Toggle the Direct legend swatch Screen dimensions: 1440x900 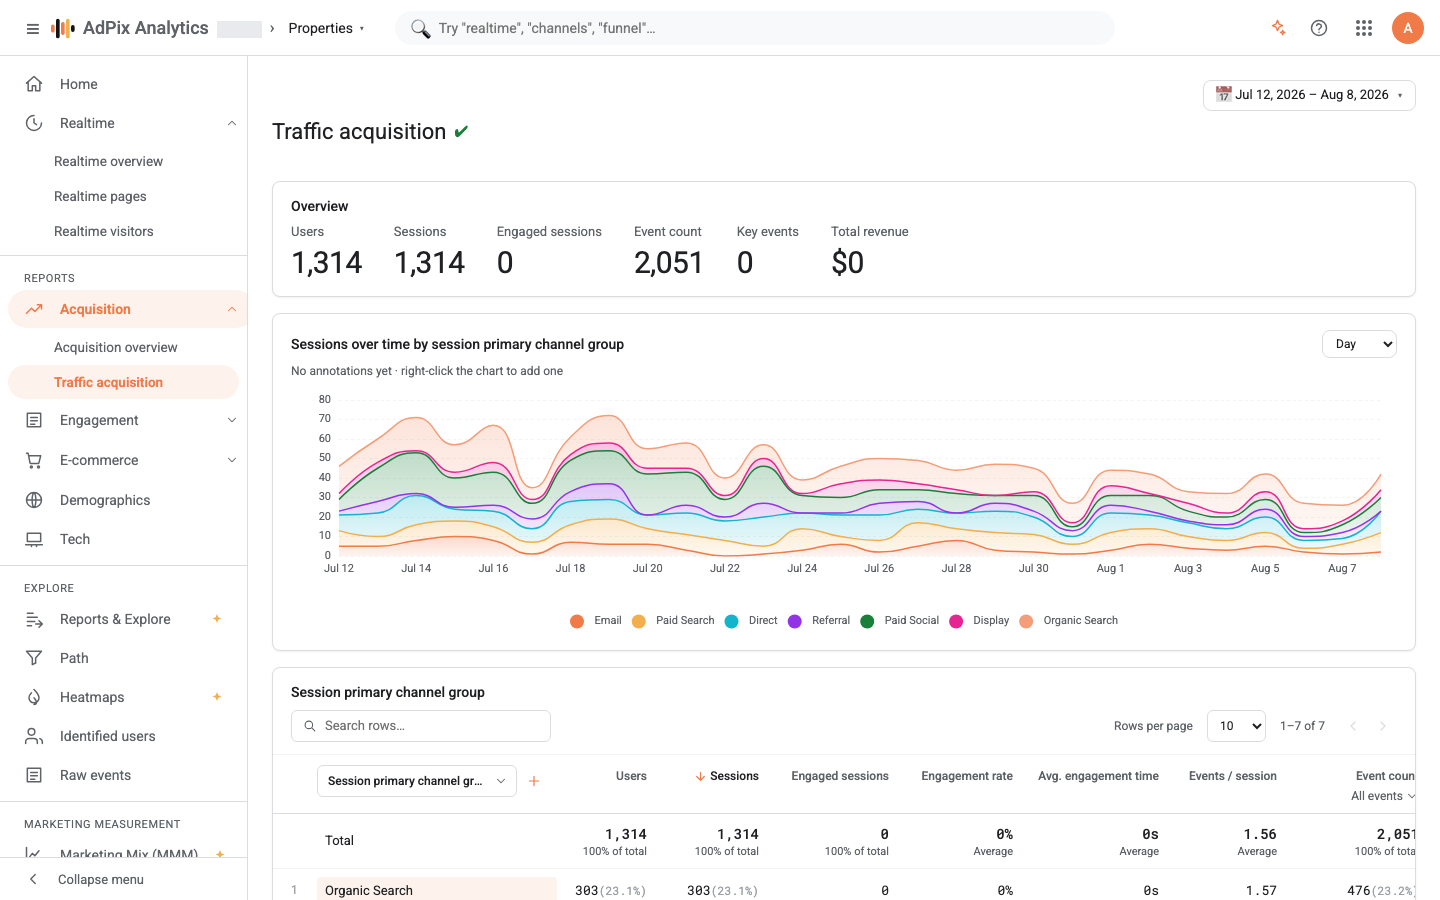pyautogui.click(x=731, y=621)
